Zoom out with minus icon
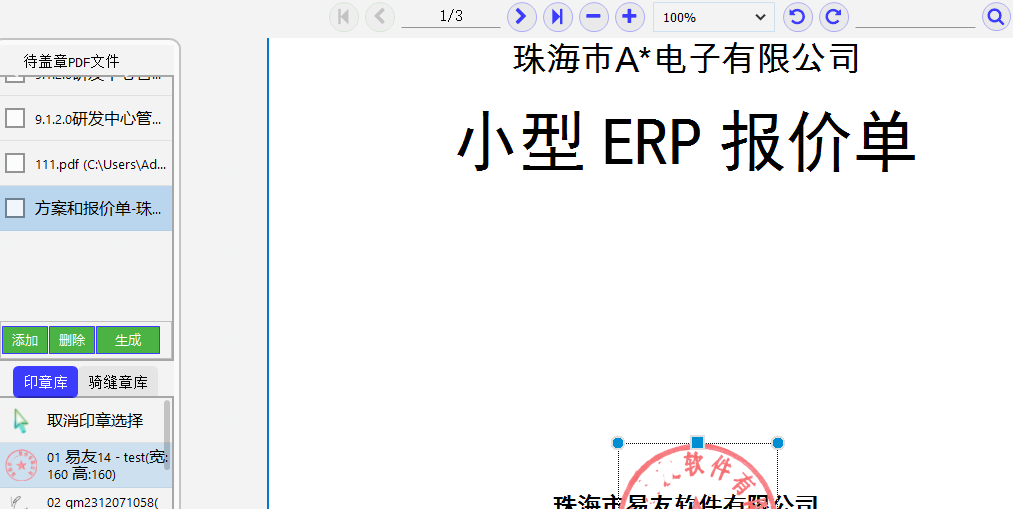The width and height of the screenshot is (1013, 509). coord(594,17)
